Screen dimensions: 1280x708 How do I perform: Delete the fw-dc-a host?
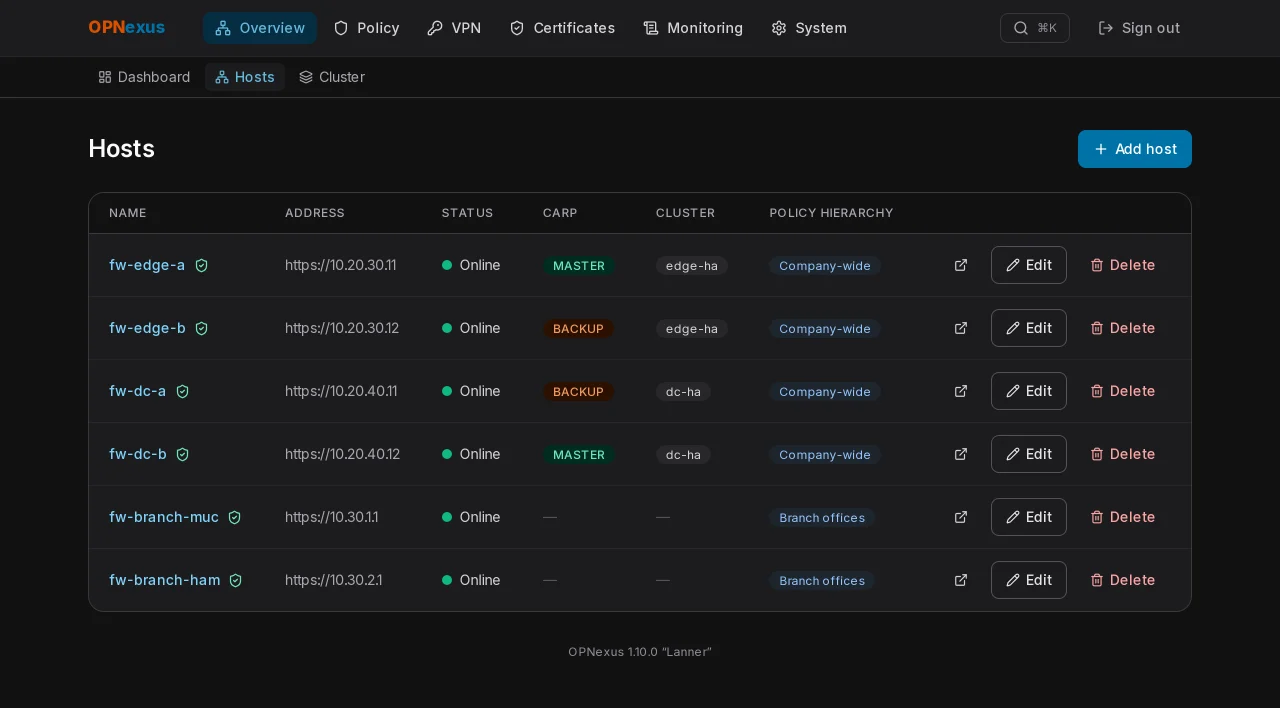point(1123,391)
